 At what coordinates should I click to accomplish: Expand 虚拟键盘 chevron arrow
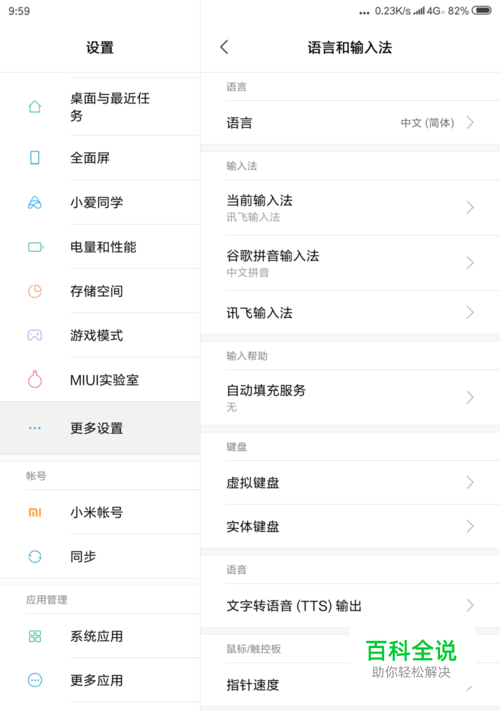tap(470, 482)
